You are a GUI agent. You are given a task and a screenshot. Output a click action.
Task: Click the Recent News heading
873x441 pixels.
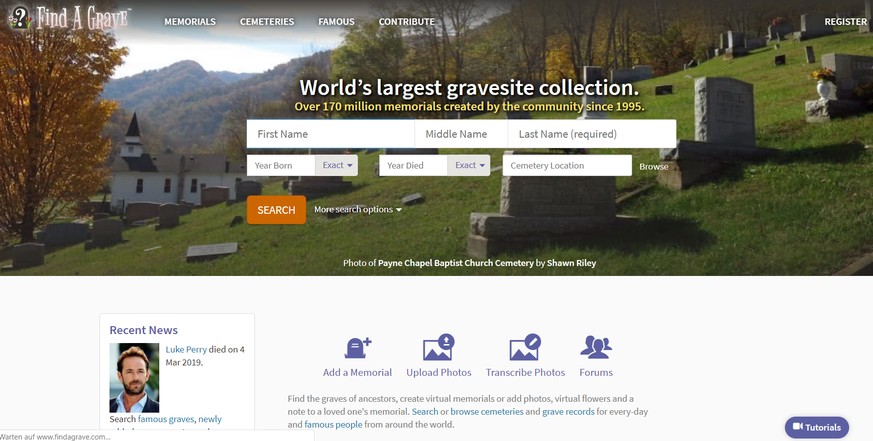point(144,330)
